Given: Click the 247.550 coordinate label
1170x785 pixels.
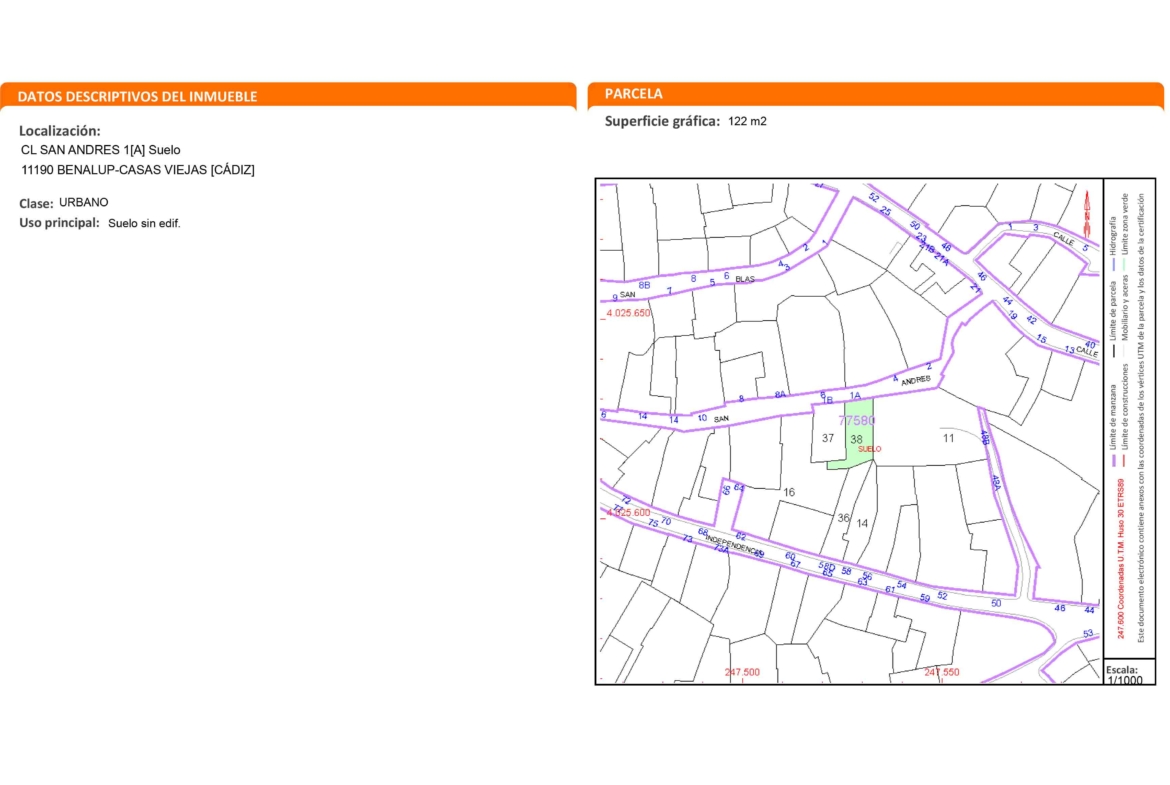Looking at the screenshot, I should coord(942,672).
